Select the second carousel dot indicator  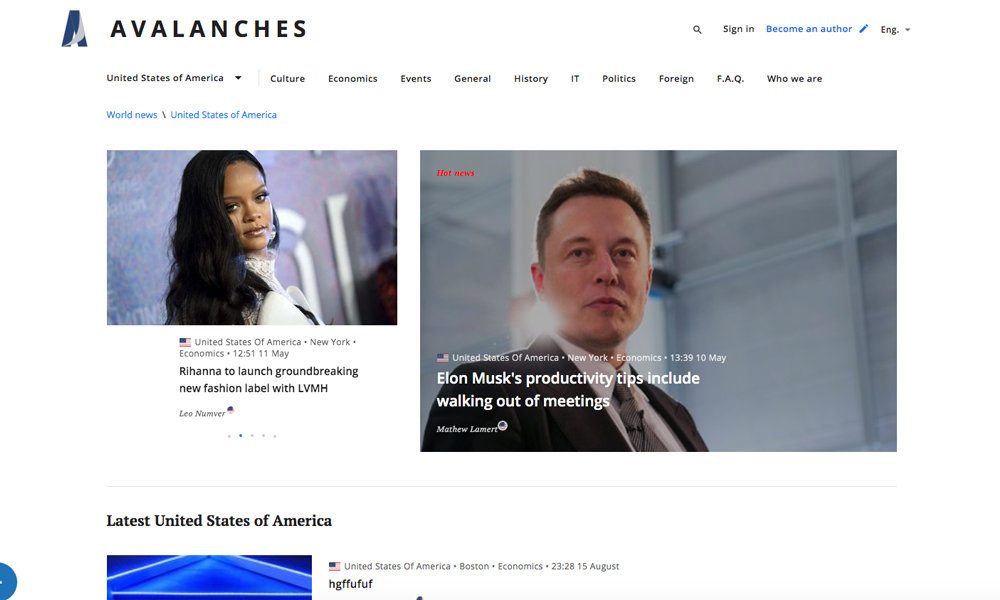[240, 435]
